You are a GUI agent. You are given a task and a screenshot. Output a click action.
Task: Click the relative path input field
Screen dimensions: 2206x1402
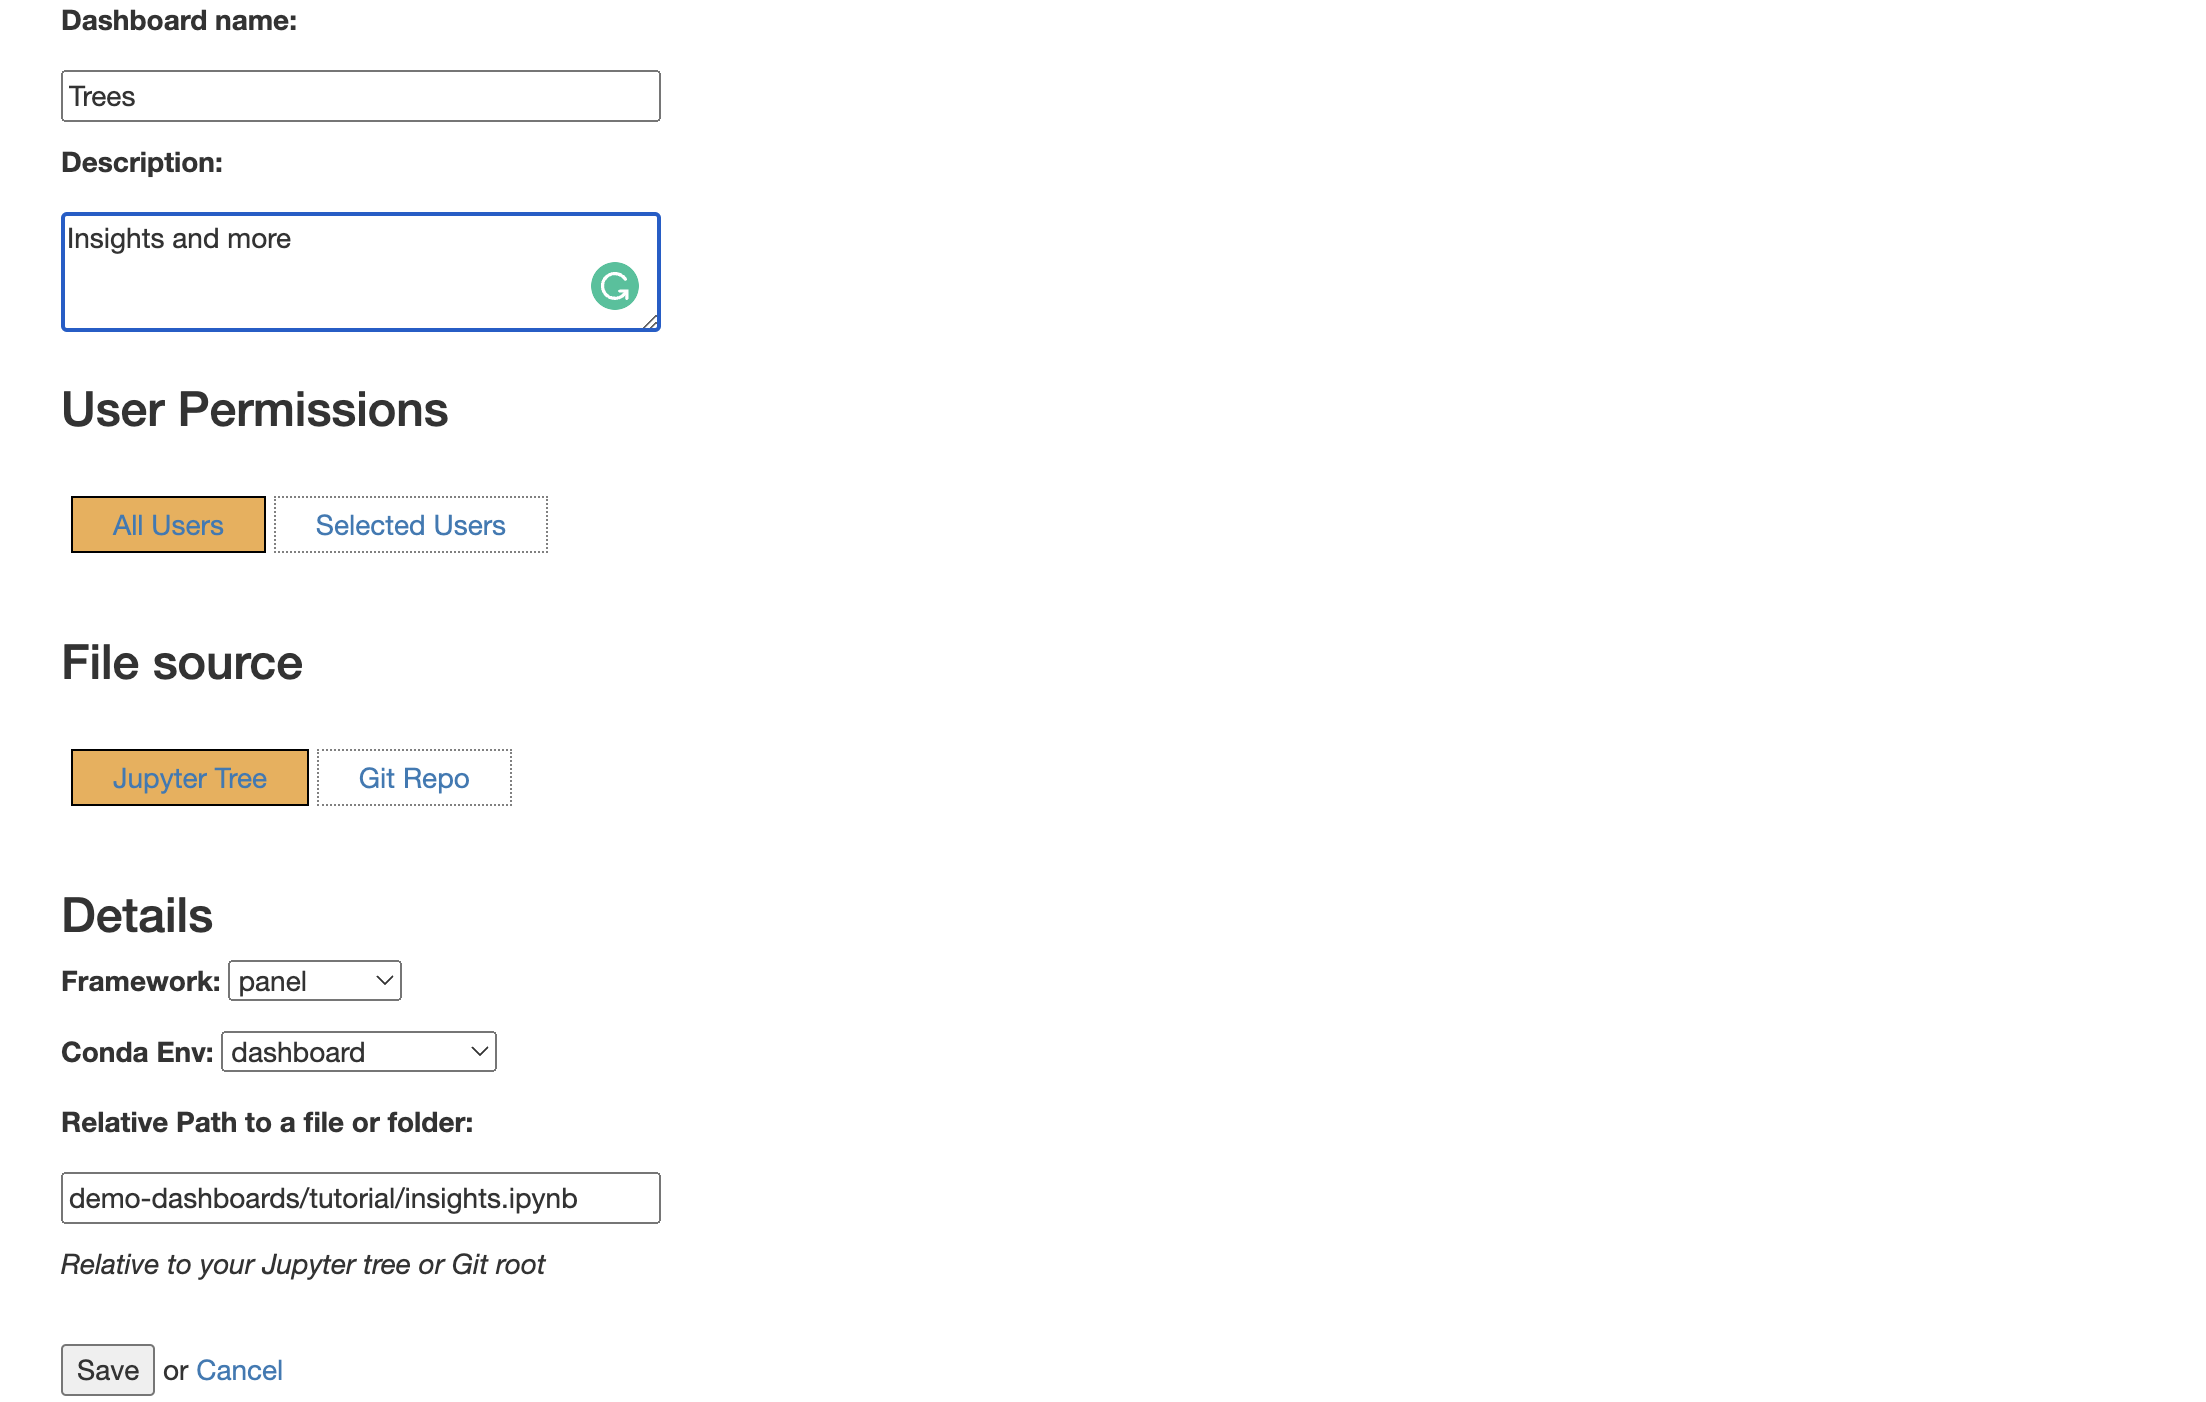coord(359,1198)
